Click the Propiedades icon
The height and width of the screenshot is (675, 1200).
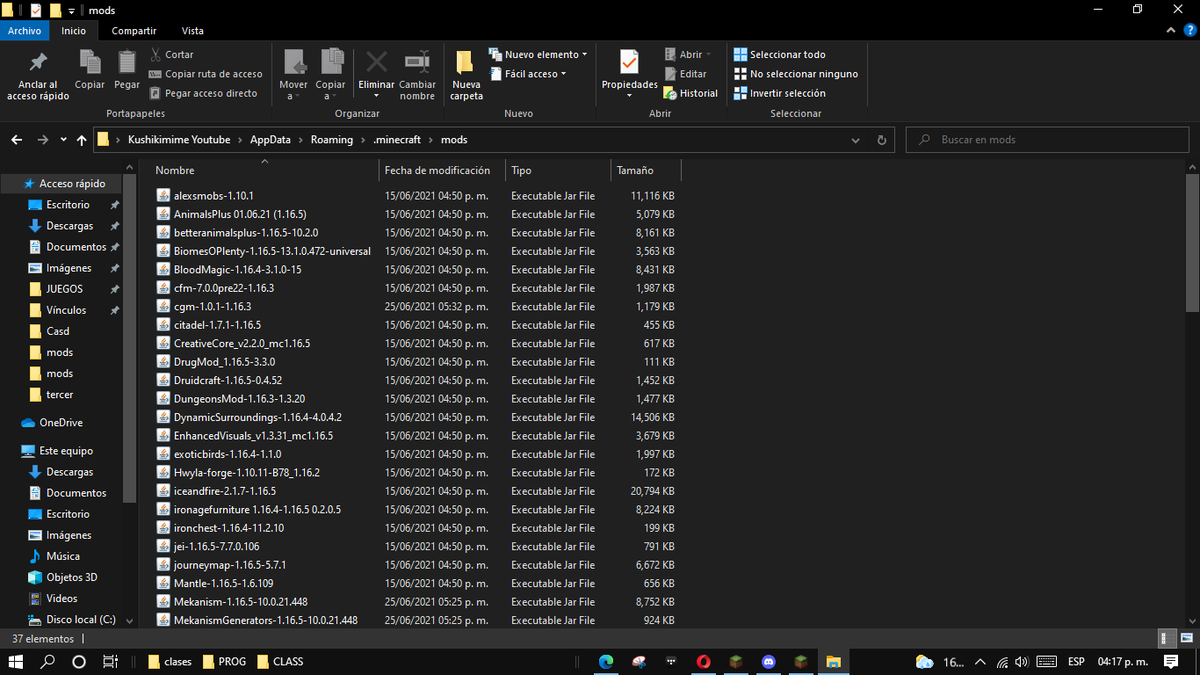pos(629,62)
